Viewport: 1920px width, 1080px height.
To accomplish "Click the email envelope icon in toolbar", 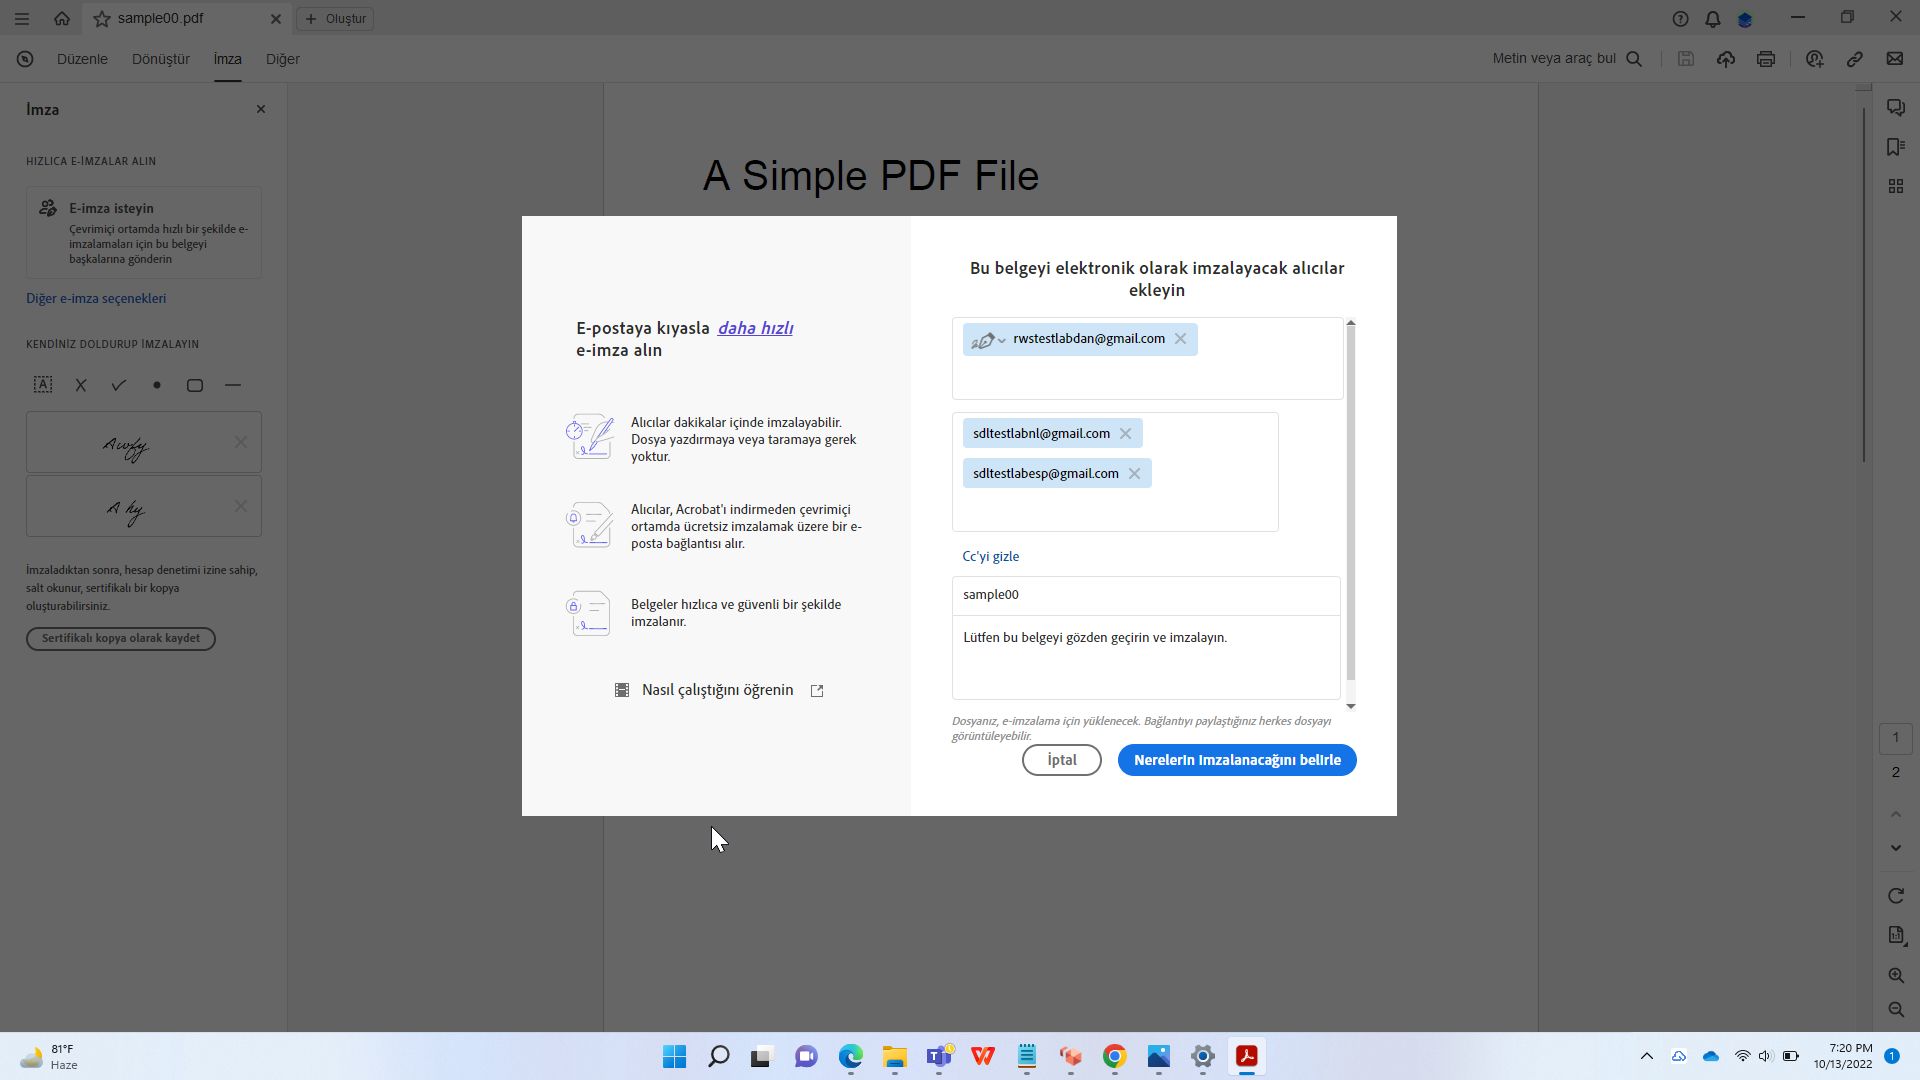I will click(x=1895, y=59).
